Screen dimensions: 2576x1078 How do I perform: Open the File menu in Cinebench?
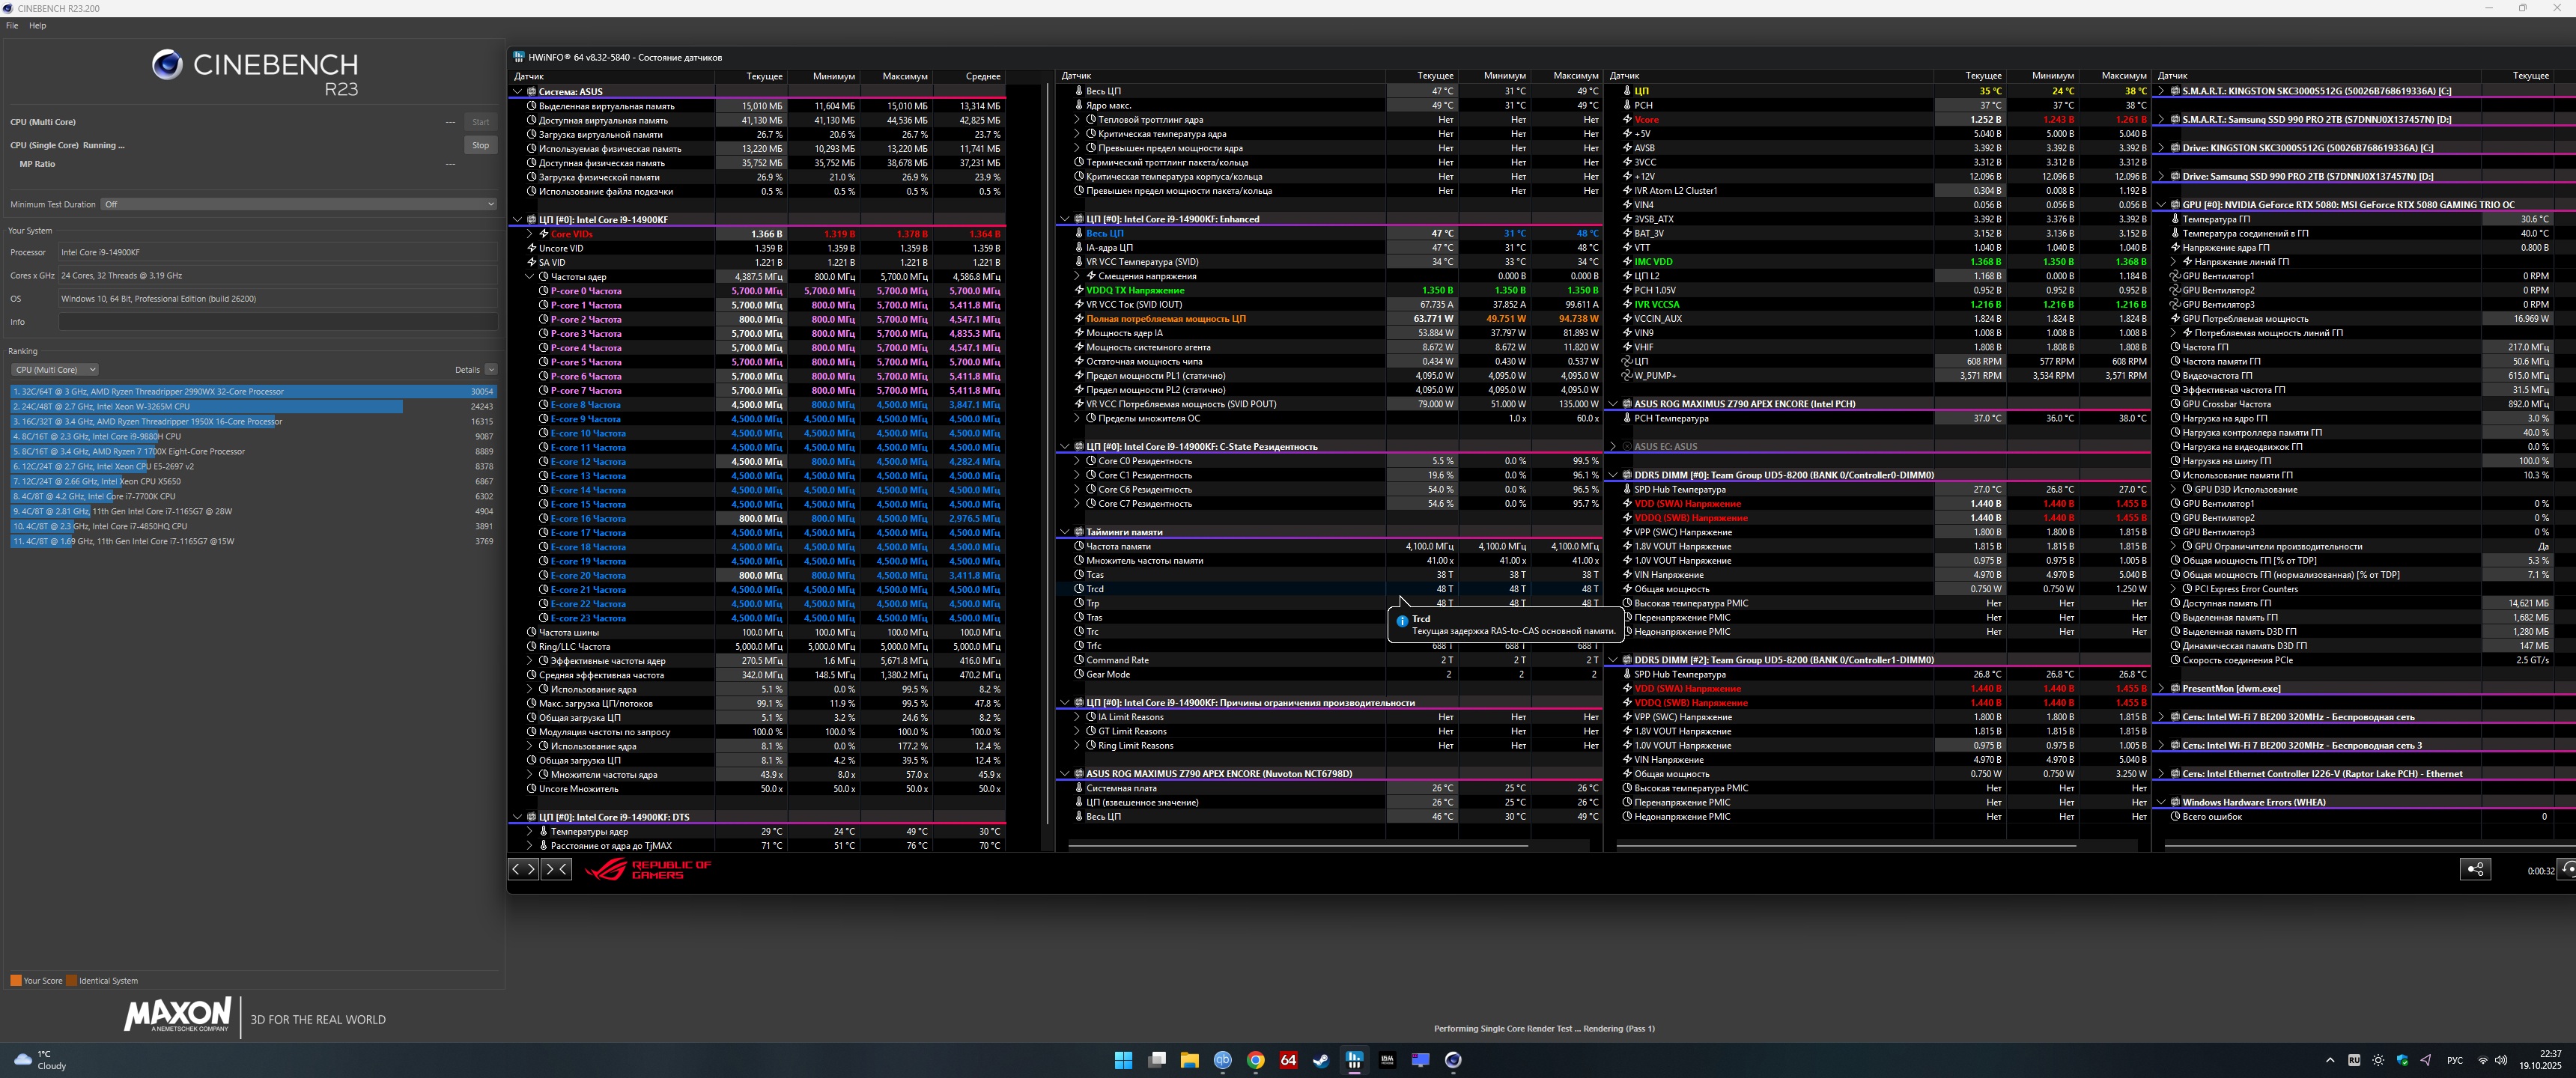pyautogui.click(x=12, y=26)
